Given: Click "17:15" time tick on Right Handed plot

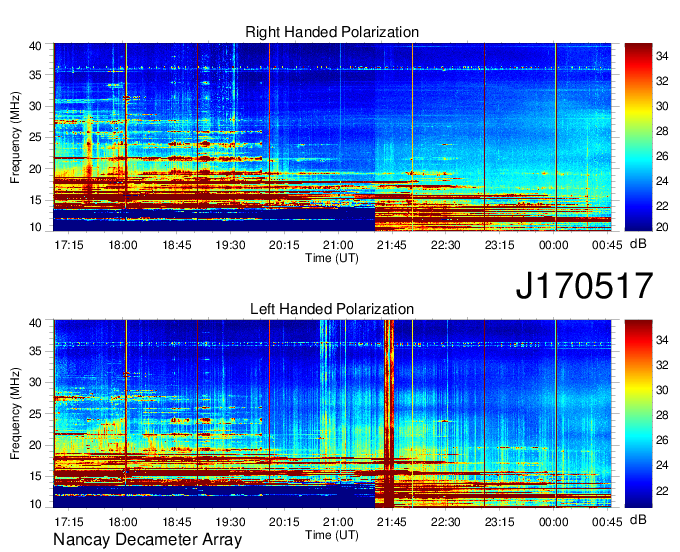Looking at the screenshot, I should click(69, 245).
